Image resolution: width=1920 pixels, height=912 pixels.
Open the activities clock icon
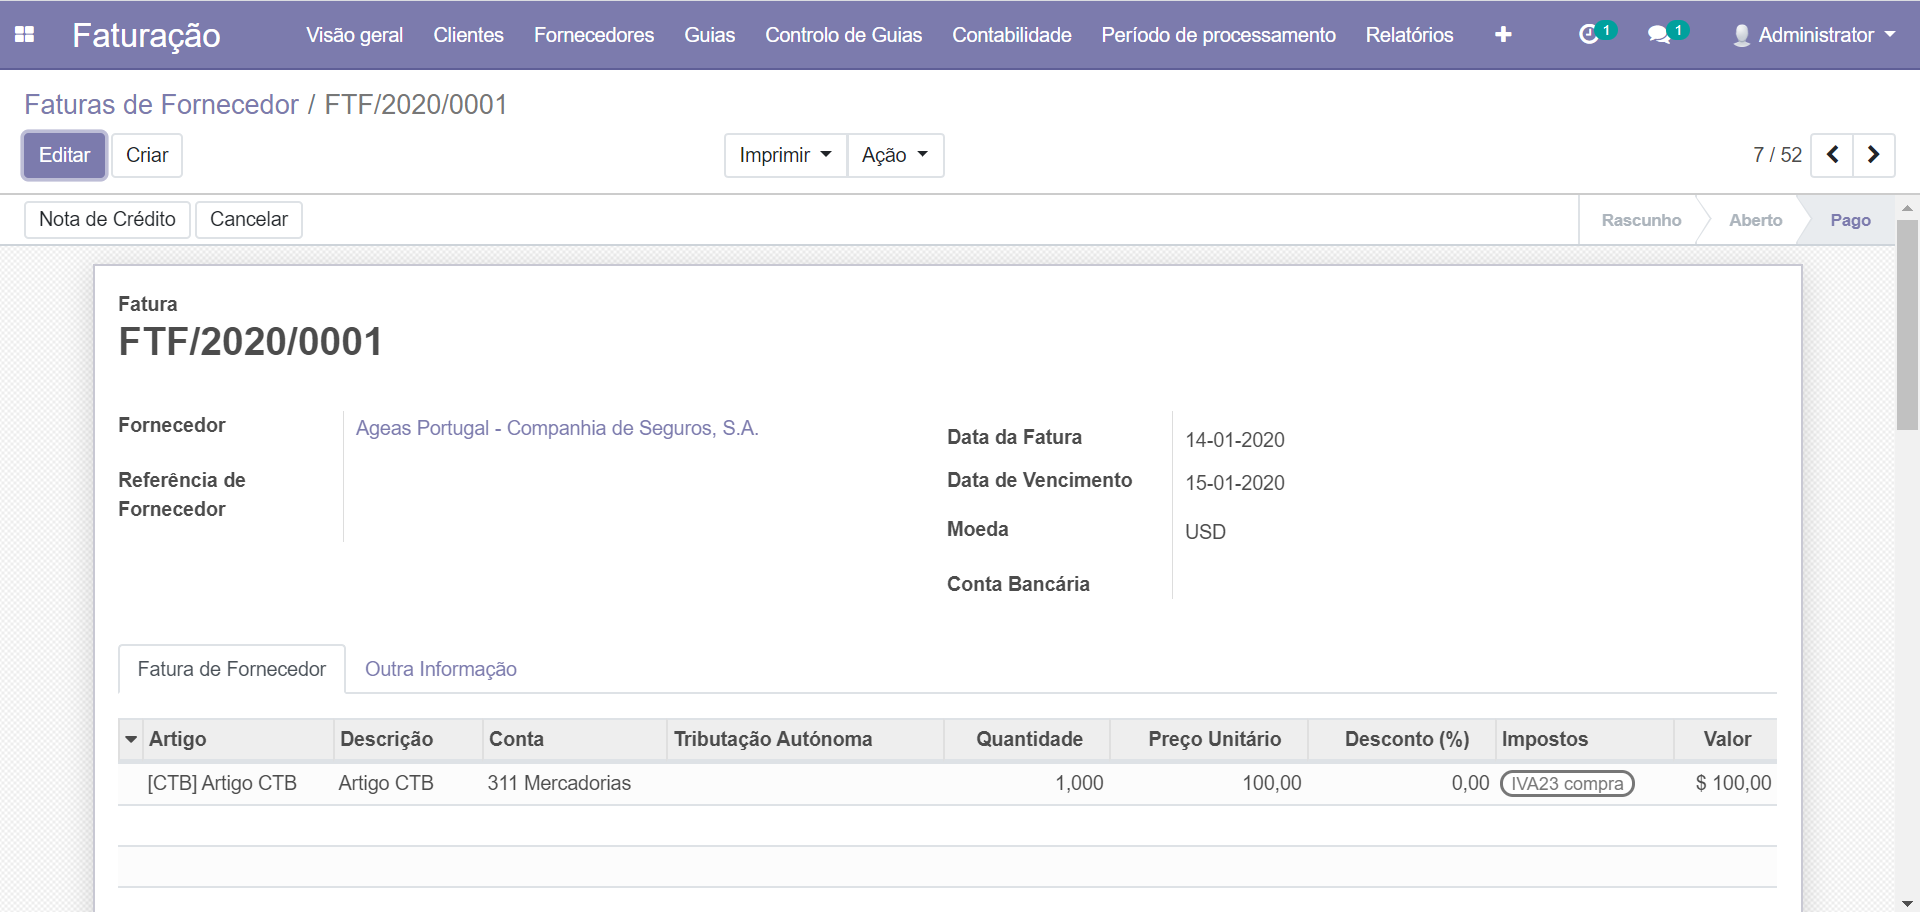pyautogui.click(x=1589, y=35)
